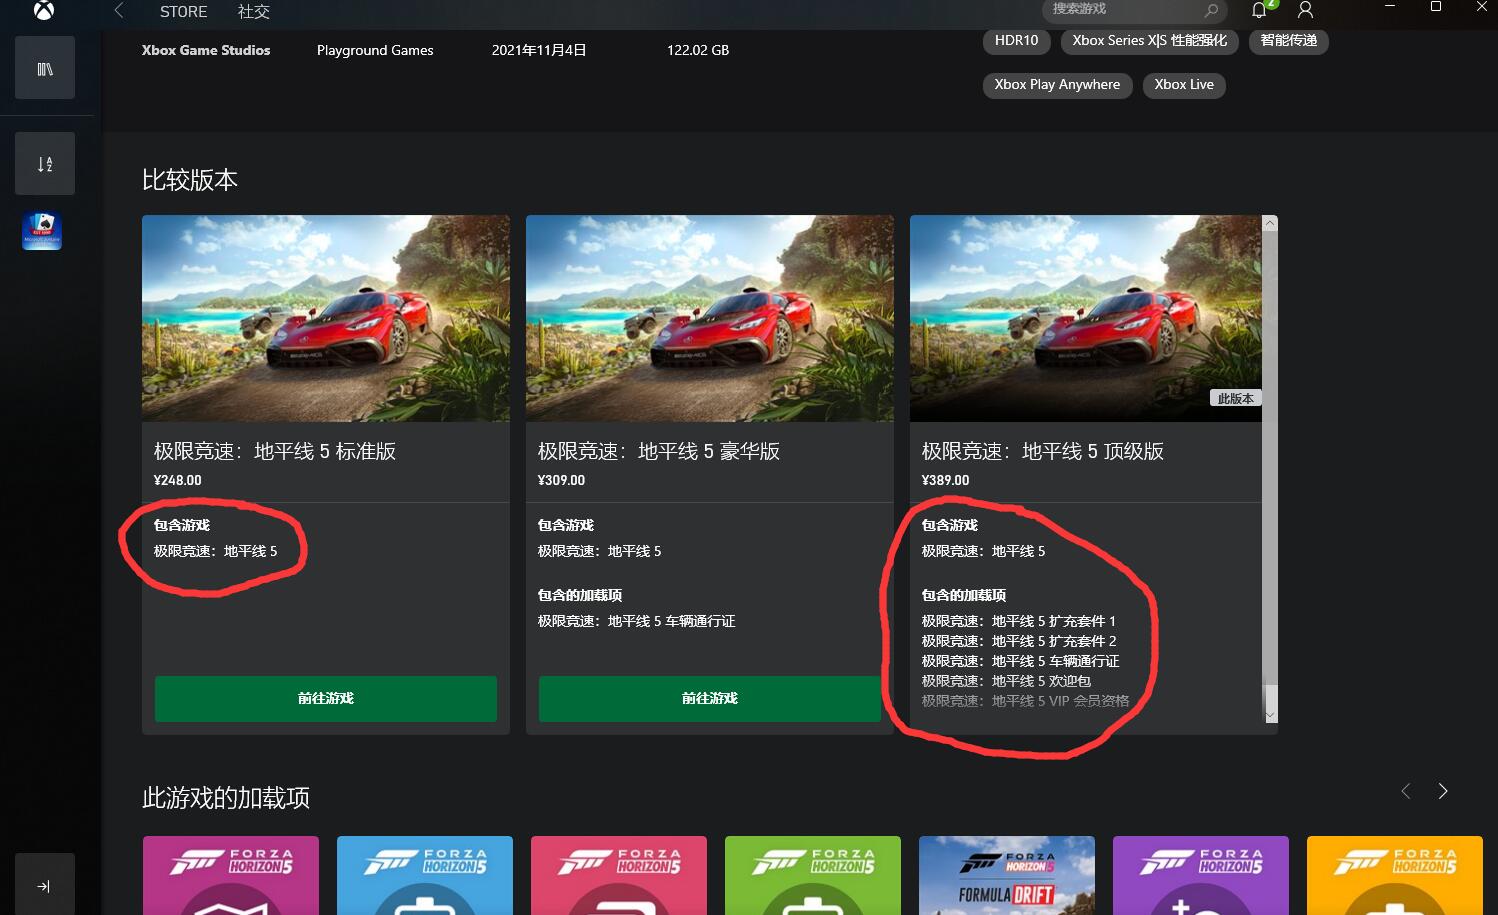Image resolution: width=1498 pixels, height=915 pixels.
Task: Click VIP 会员资格 in 顶级版 list
Action: pos(1025,701)
